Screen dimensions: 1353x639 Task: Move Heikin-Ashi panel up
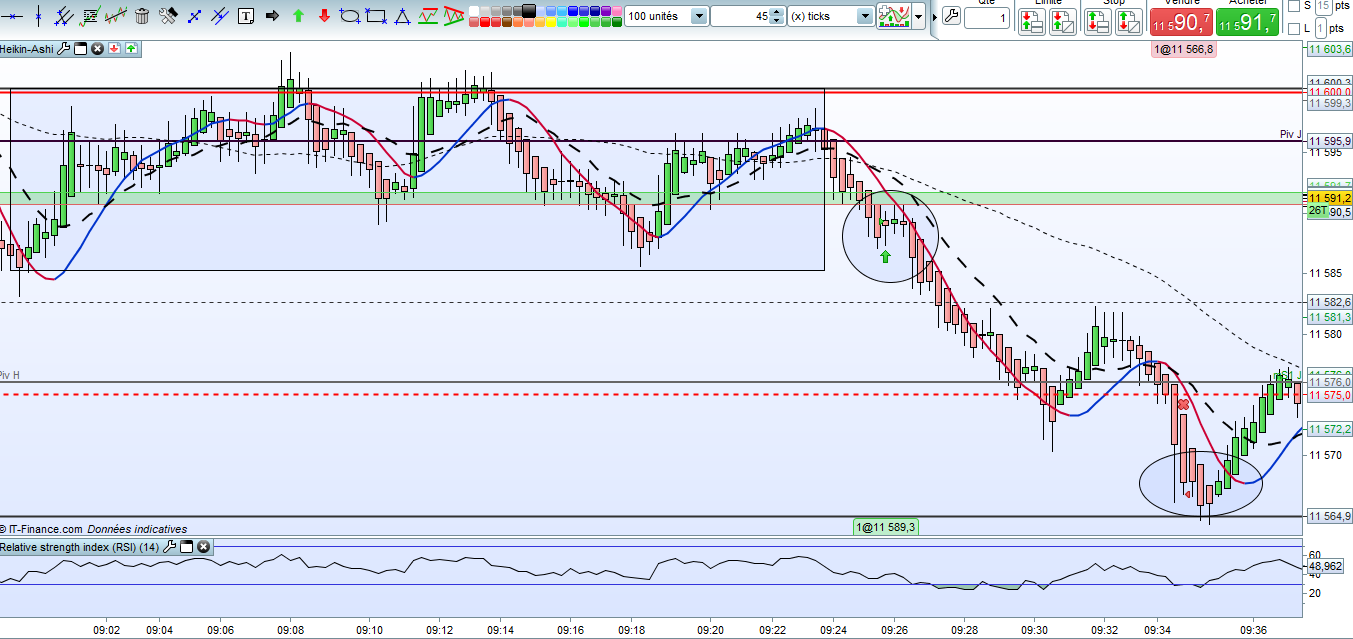[131, 48]
